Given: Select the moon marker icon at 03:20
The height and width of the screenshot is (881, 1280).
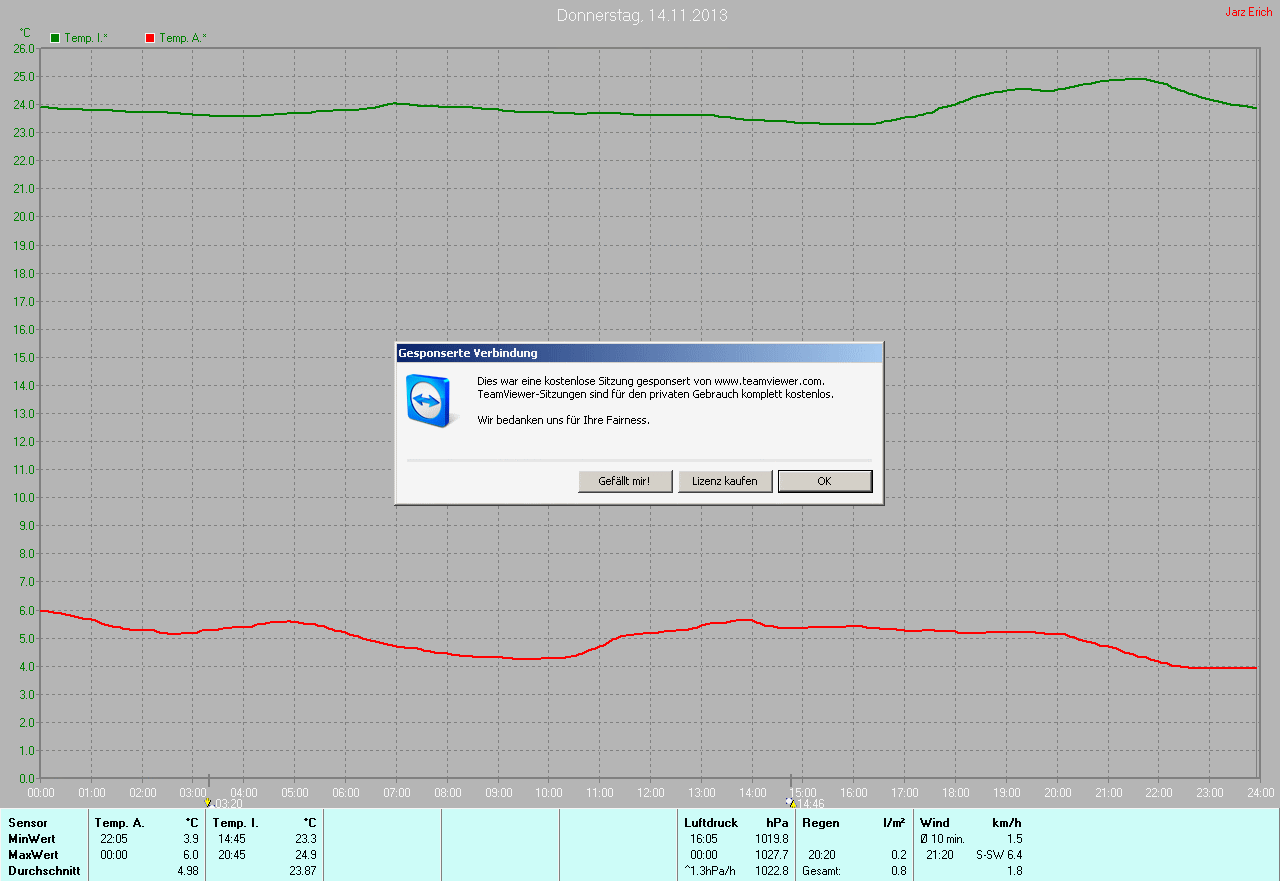Looking at the screenshot, I should point(208,802).
